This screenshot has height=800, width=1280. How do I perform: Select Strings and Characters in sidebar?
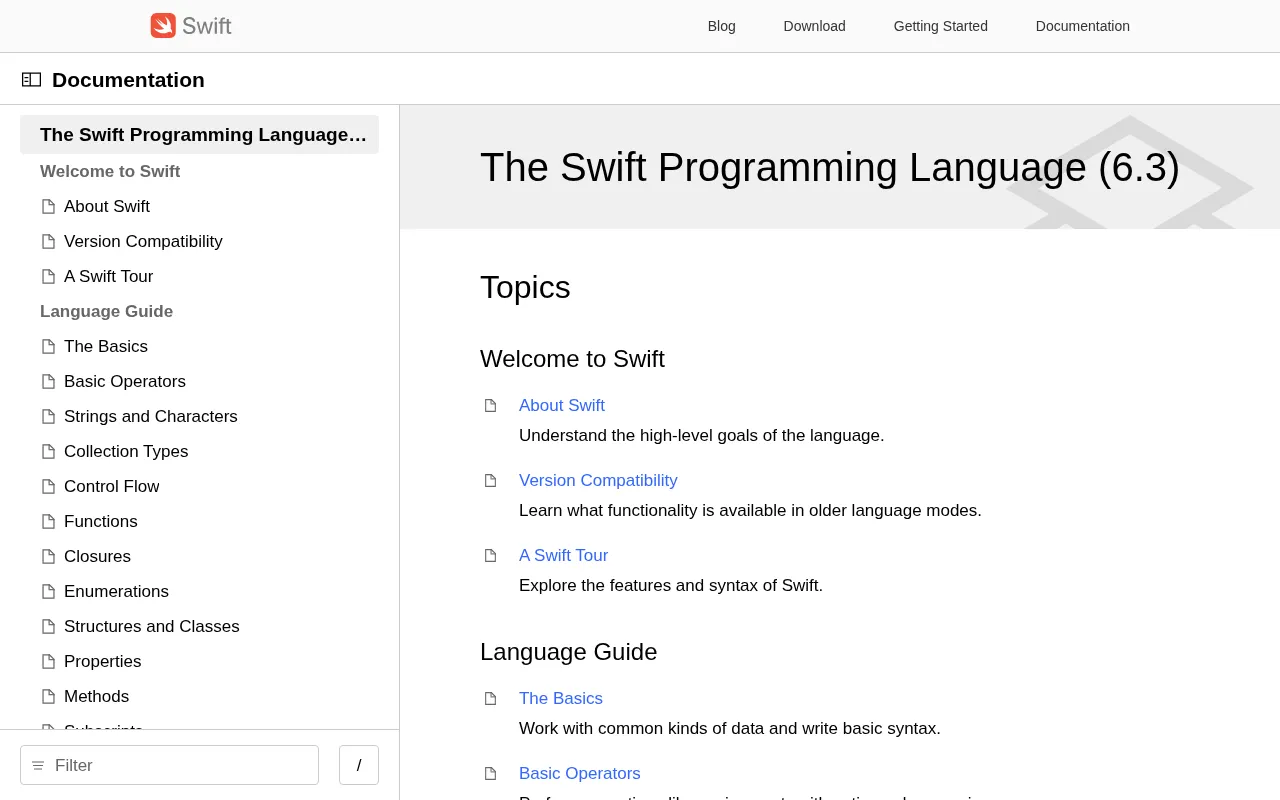tap(151, 417)
